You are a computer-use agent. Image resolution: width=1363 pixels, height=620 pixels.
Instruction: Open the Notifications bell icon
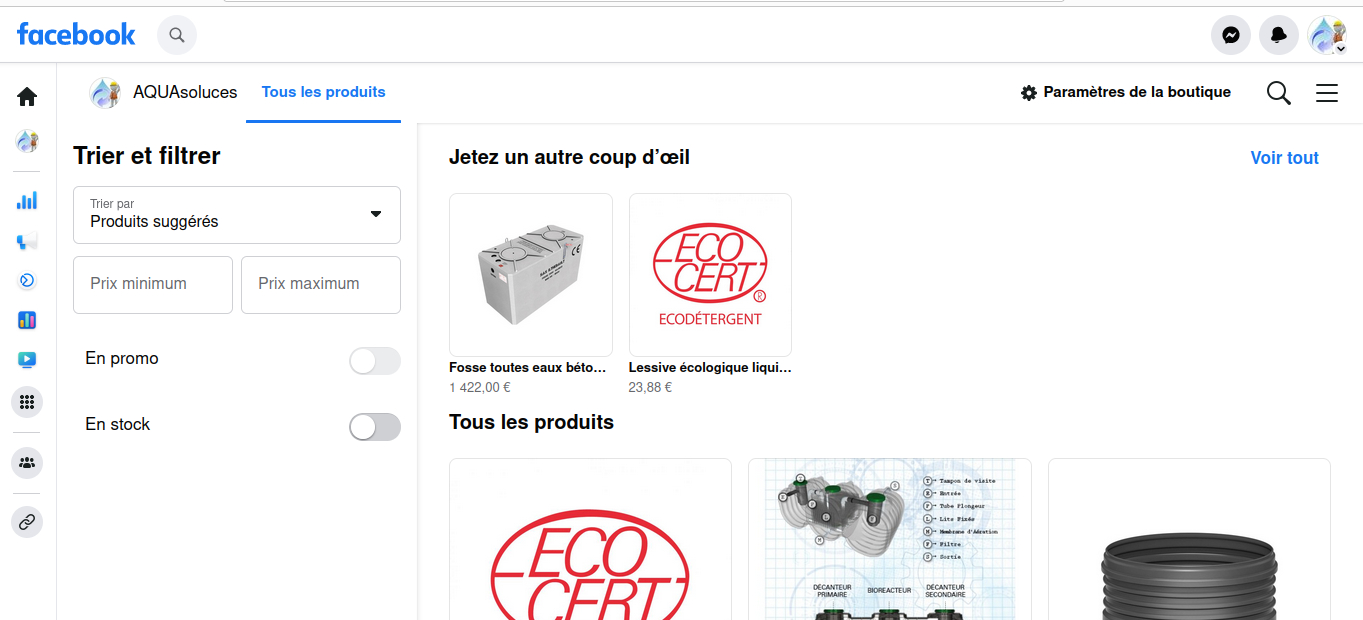click(1278, 35)
